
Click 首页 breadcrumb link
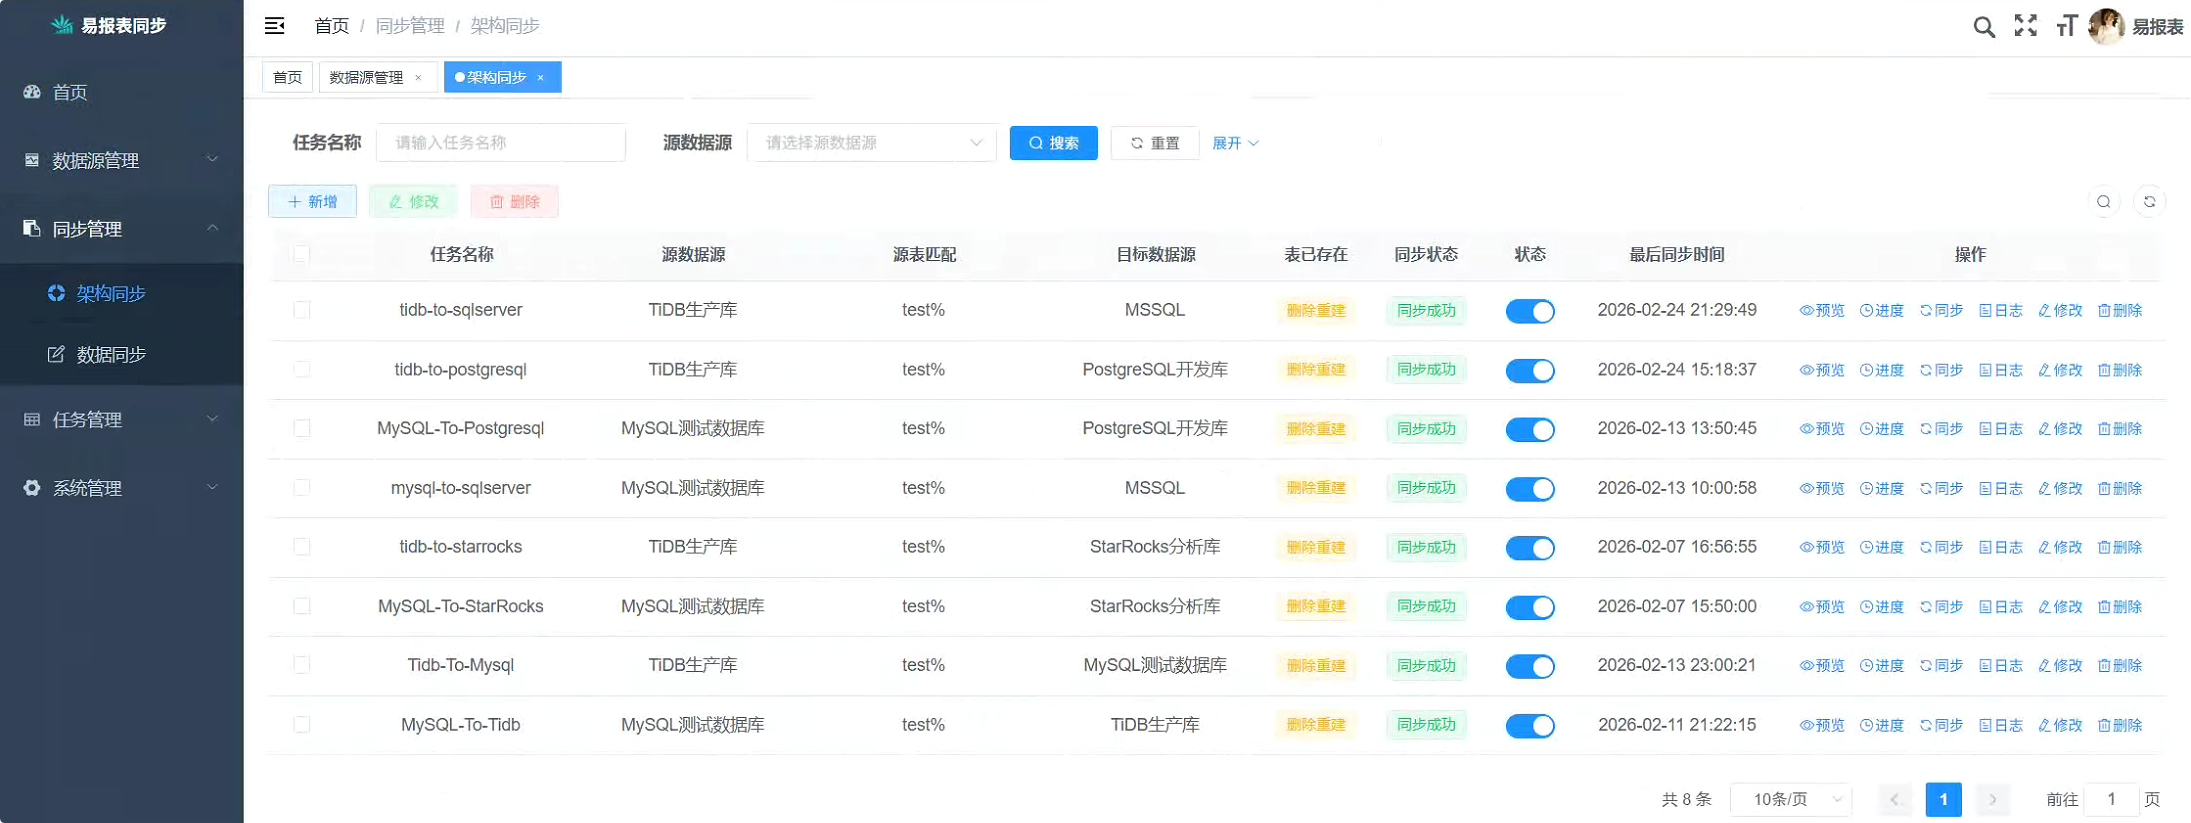point(331,26)
